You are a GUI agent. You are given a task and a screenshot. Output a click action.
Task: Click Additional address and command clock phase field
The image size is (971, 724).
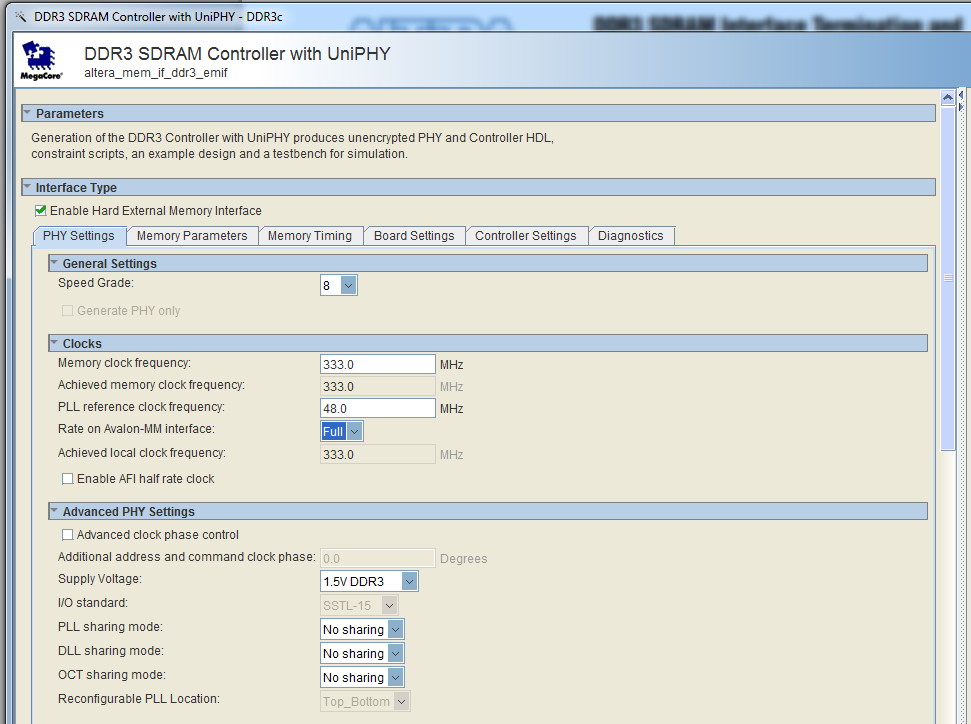tap(378, 559)
